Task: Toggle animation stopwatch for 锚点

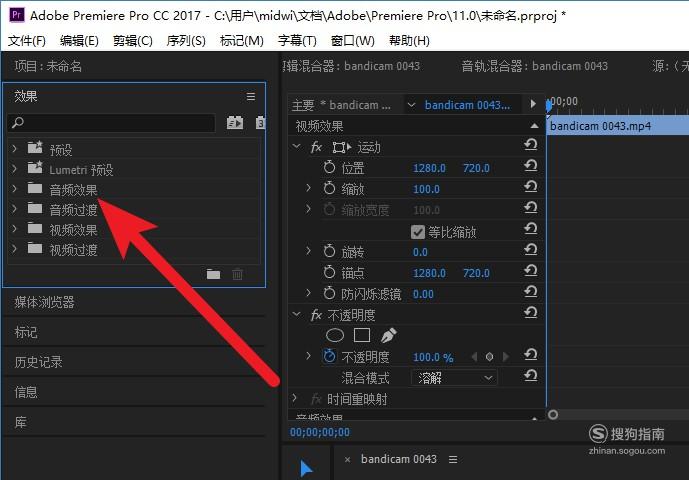Action: pos(329,273)
